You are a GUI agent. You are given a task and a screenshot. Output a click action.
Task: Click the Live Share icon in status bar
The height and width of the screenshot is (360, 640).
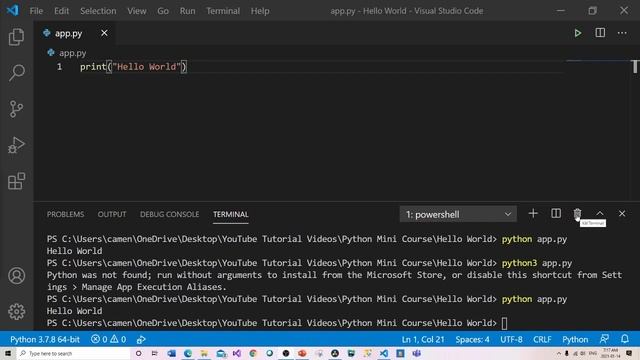[141, 340]
